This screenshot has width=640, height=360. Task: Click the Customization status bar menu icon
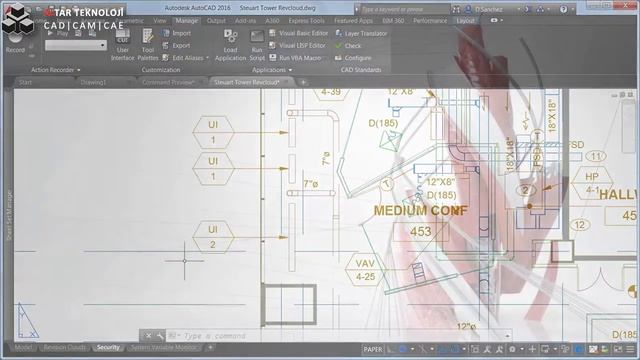tap(631, 349)
